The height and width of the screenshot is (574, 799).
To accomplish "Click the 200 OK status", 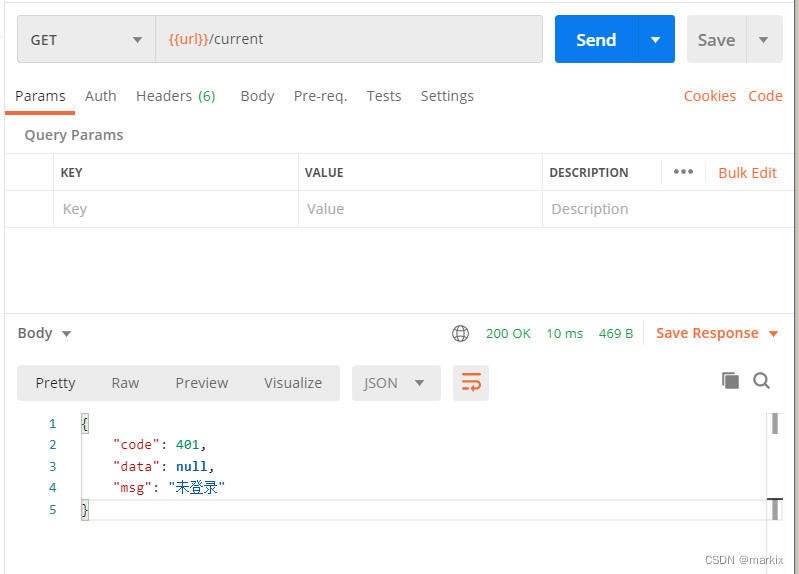I will [508, 333].
